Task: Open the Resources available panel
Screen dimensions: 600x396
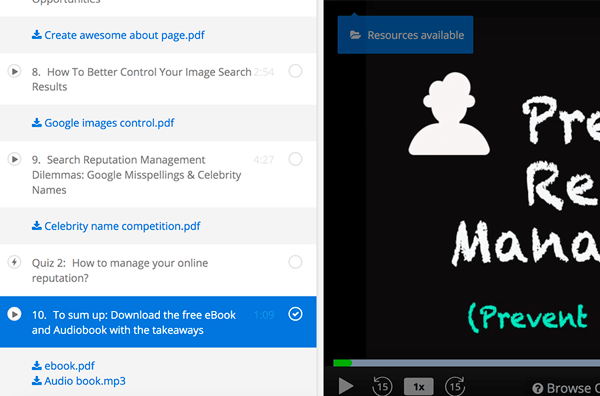Action: point(406,35)
